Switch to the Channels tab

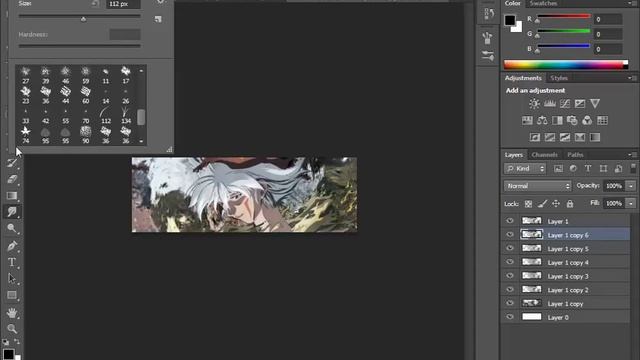[x=544, y=155]
